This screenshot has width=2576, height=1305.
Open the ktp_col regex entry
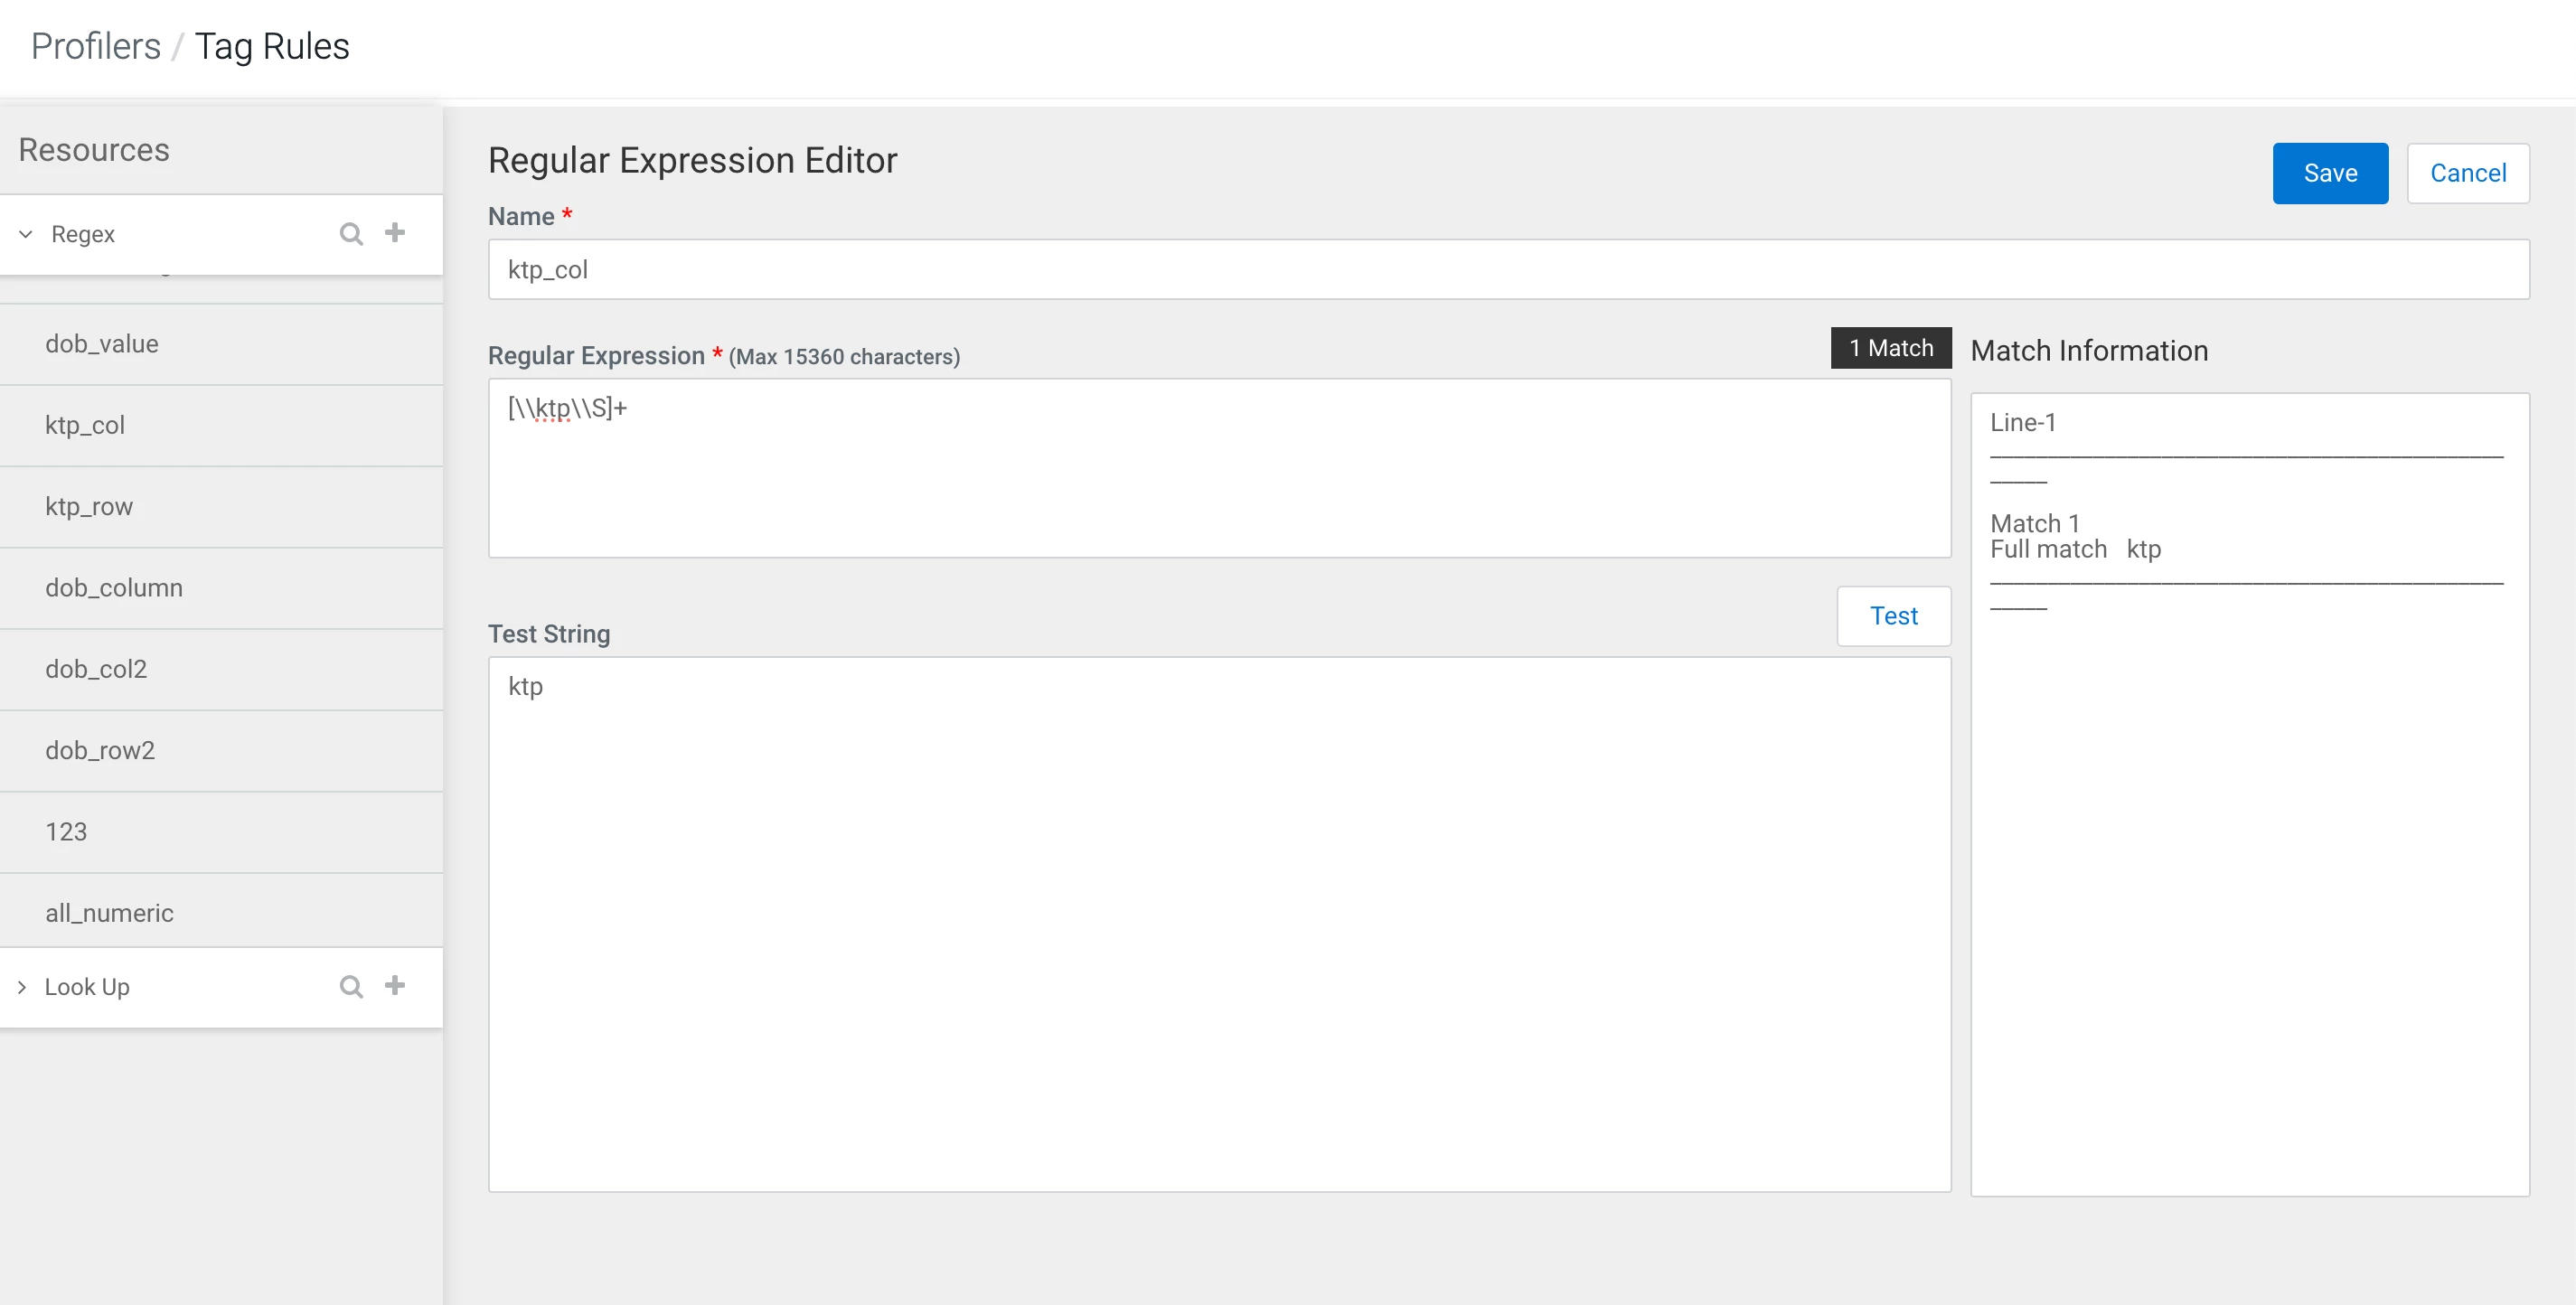point(221,425)
